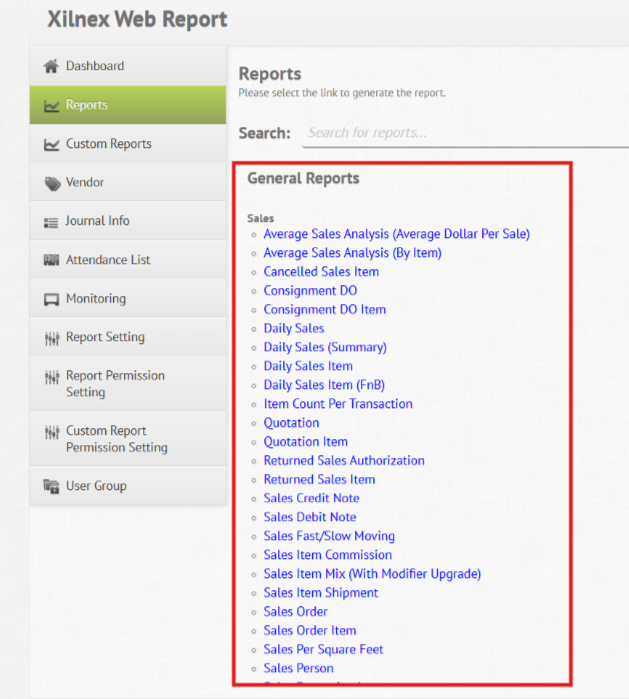Click the Report Setting sliders icon
This screenshot has width=629, height=699.
tap(51, 338)
